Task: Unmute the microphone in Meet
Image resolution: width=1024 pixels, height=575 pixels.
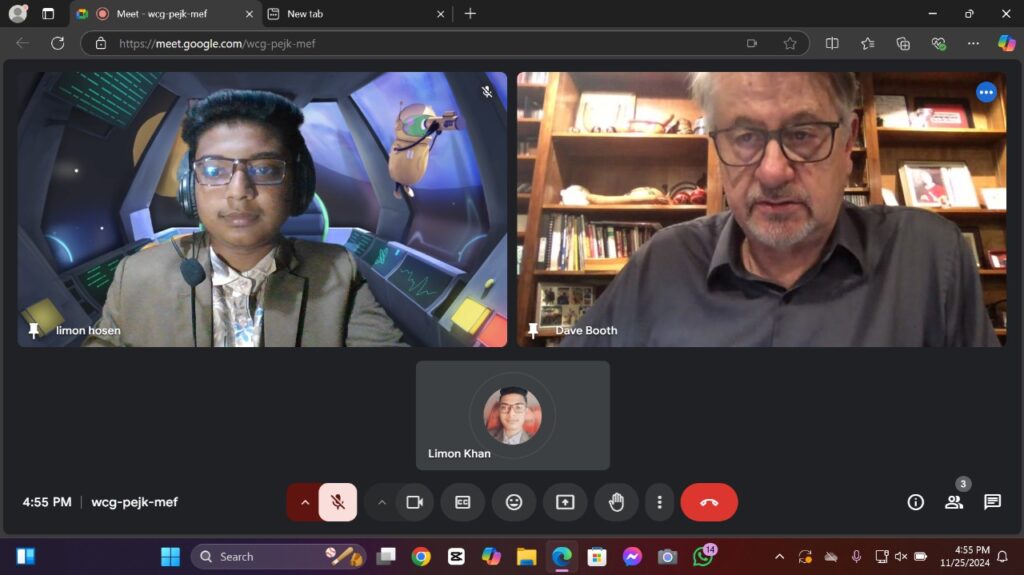Action: [x=338, y=502]
